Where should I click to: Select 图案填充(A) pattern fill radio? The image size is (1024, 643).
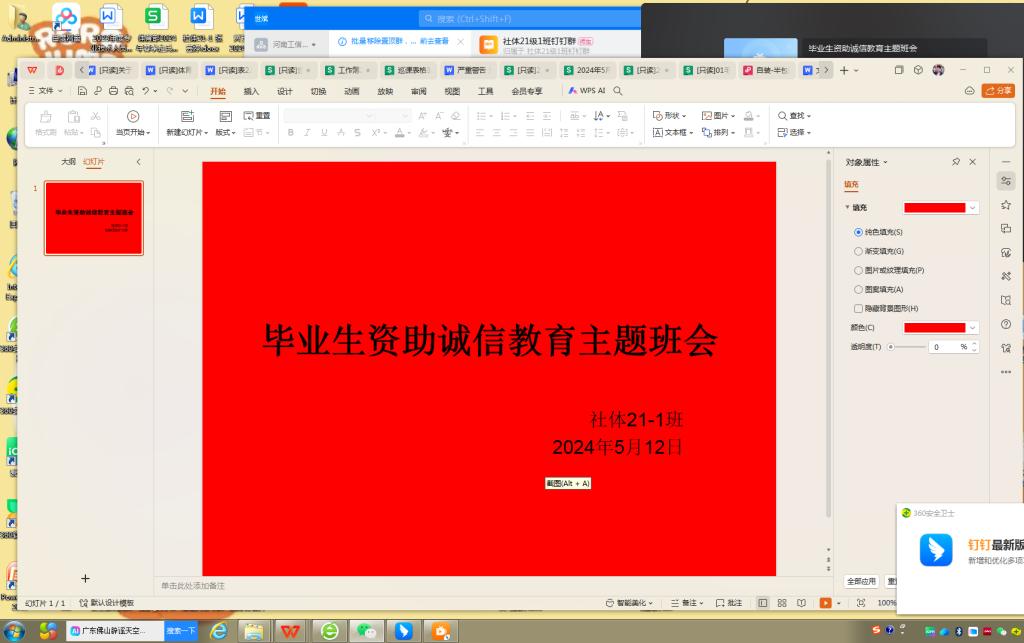click(x=858, y=289)
